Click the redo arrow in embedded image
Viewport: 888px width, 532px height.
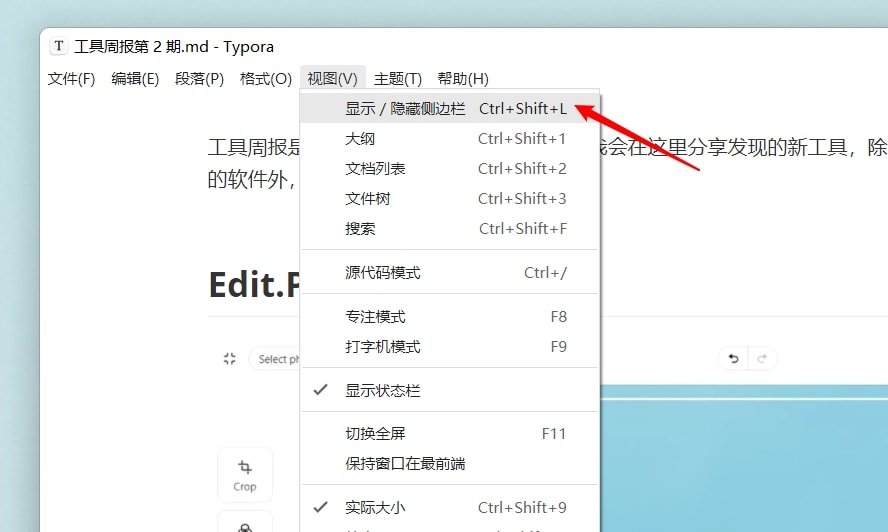coord(762,359)
